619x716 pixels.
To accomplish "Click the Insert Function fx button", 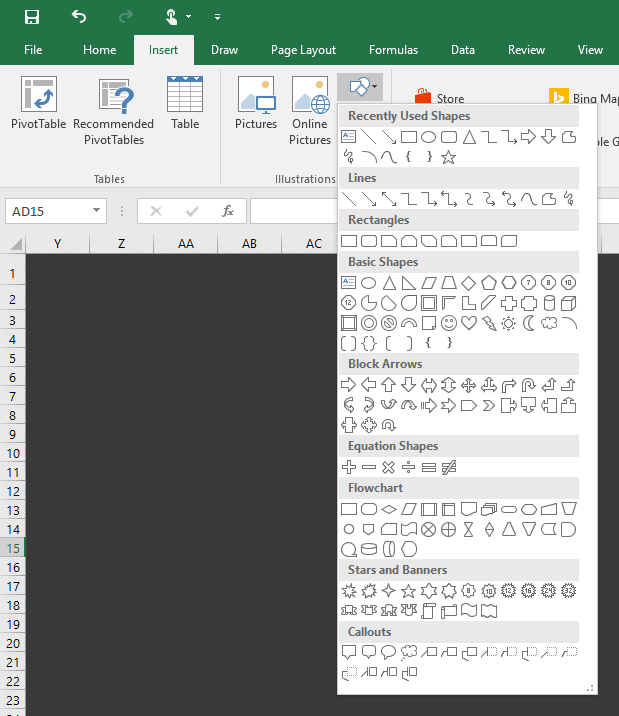I will point(228,211).
